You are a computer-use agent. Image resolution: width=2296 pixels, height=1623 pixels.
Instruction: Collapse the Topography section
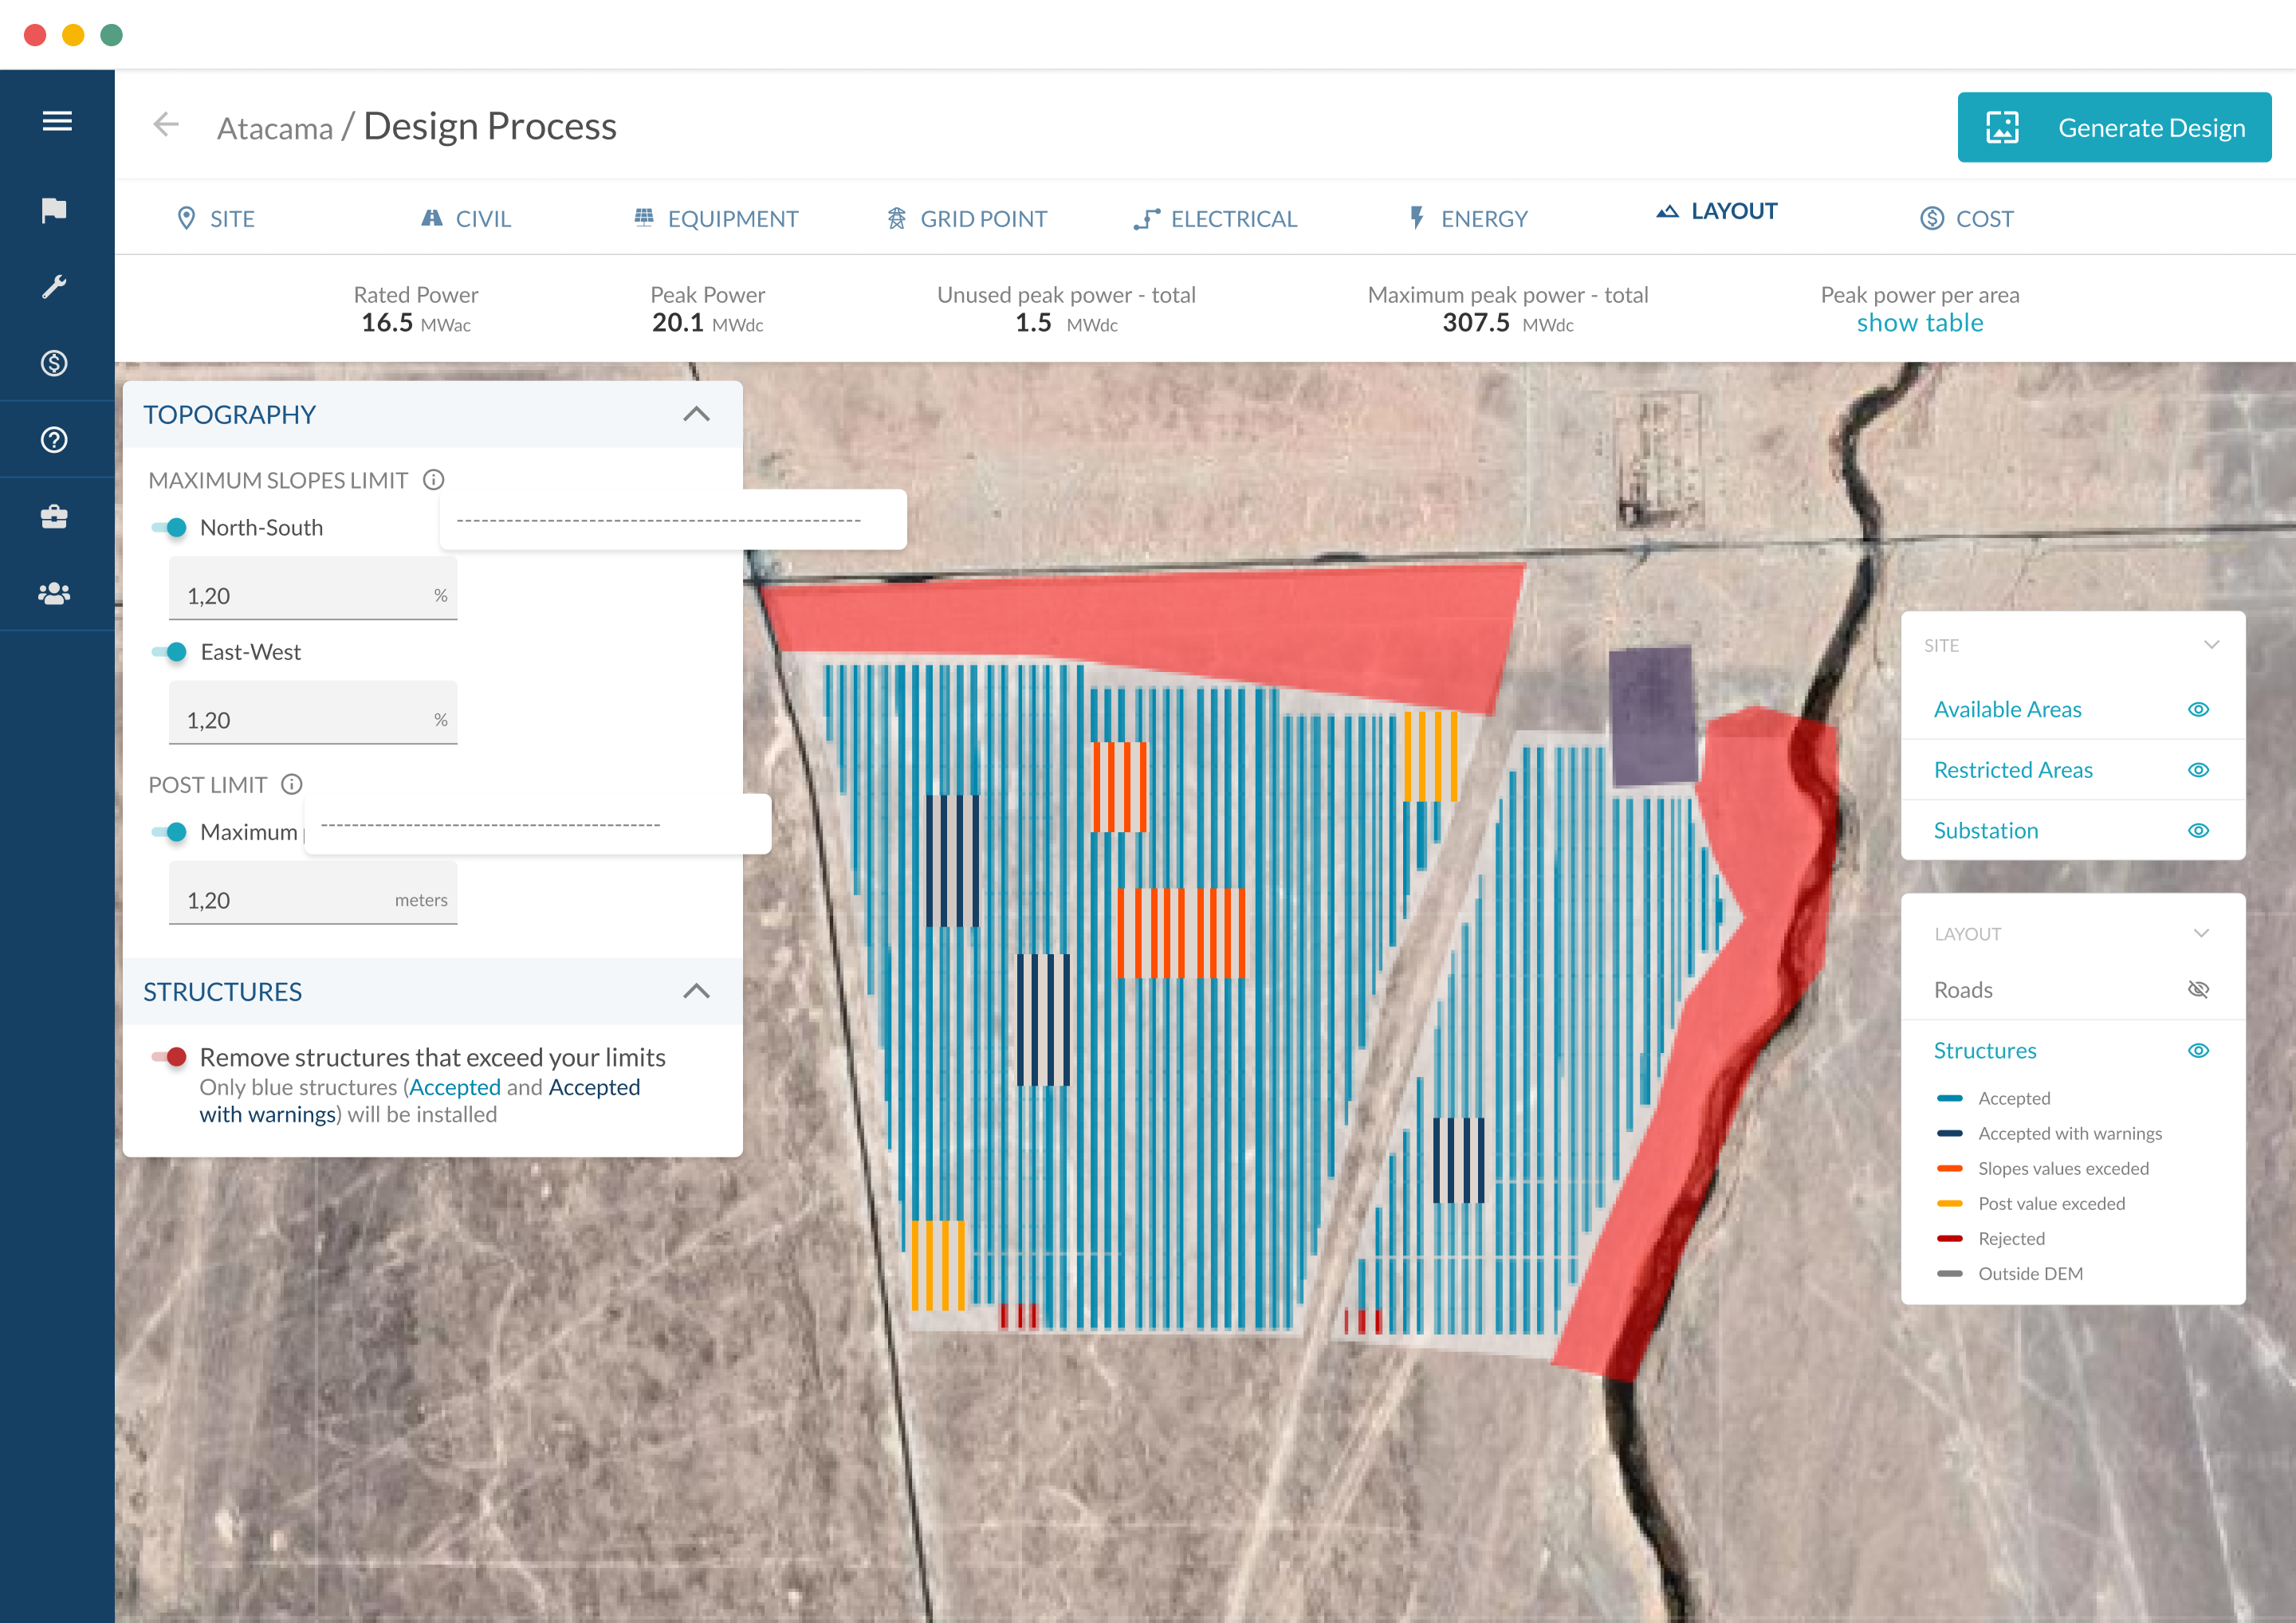pyautogui.click(x=696, y=414)
